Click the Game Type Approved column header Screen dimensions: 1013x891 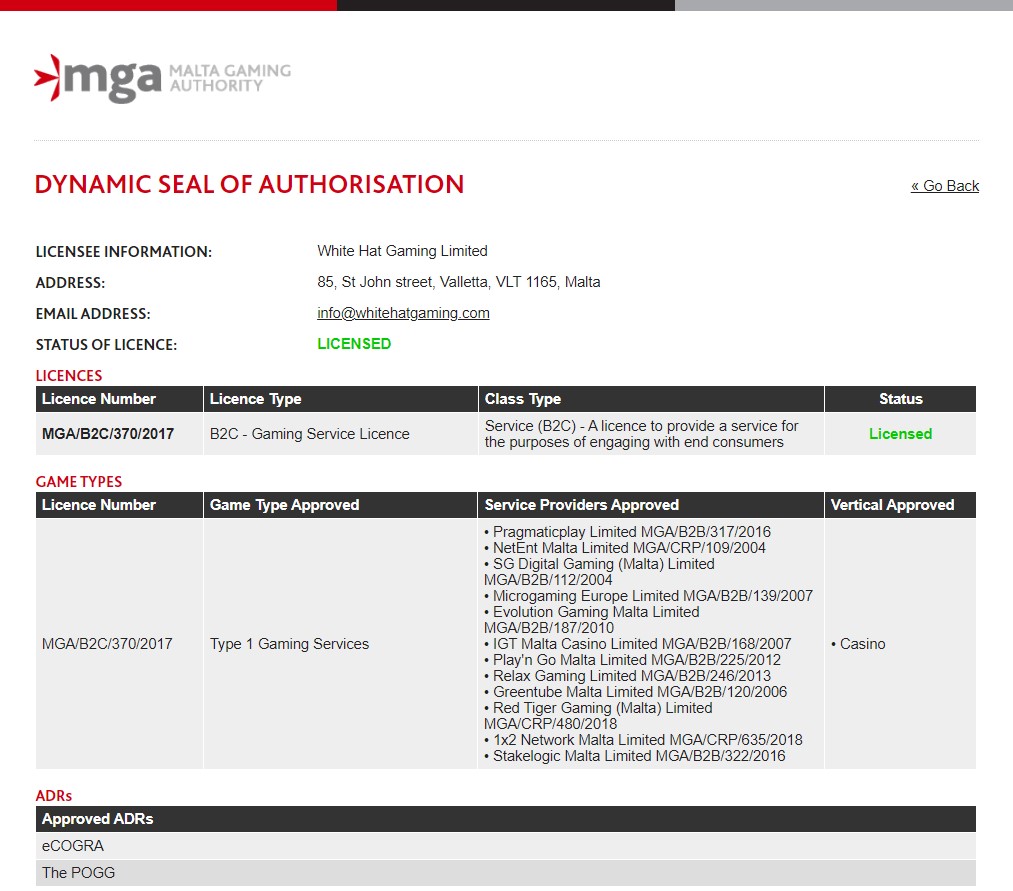(340, 505)
